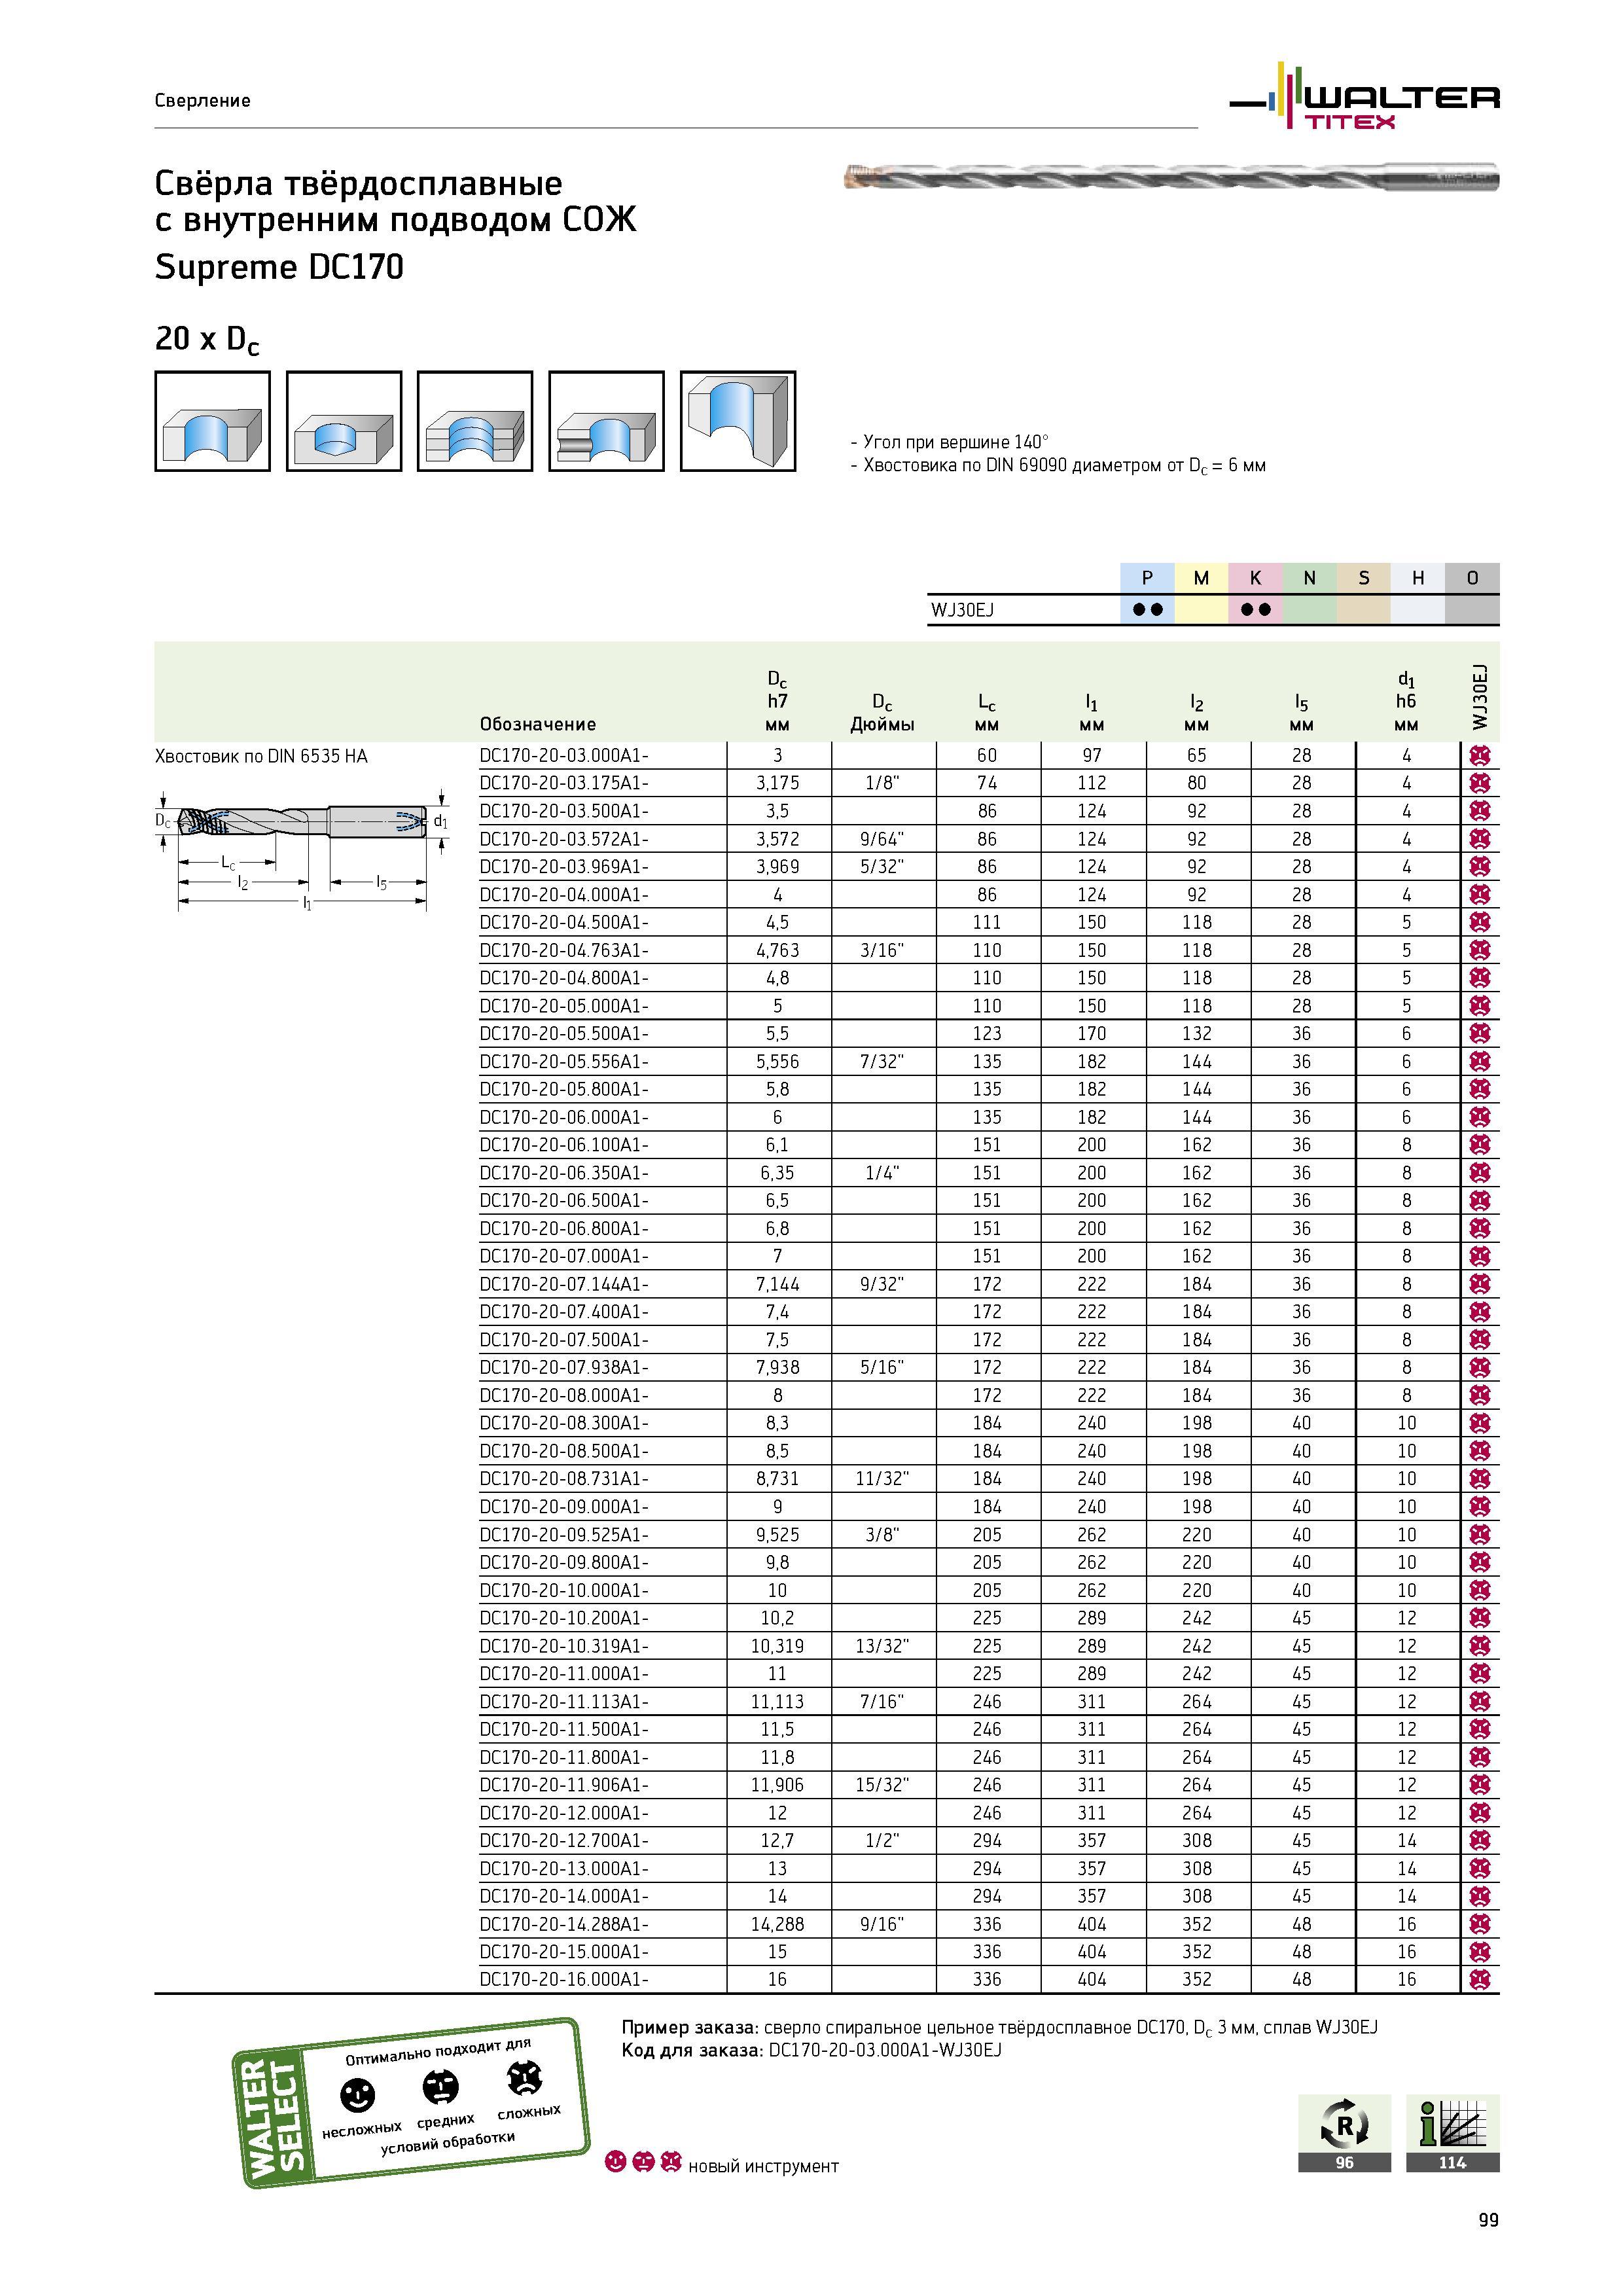Select the blind-hole drilling application diagram
This screenshot has height=2296, width=1623.
pyautogui.click(x=344, y=421)
